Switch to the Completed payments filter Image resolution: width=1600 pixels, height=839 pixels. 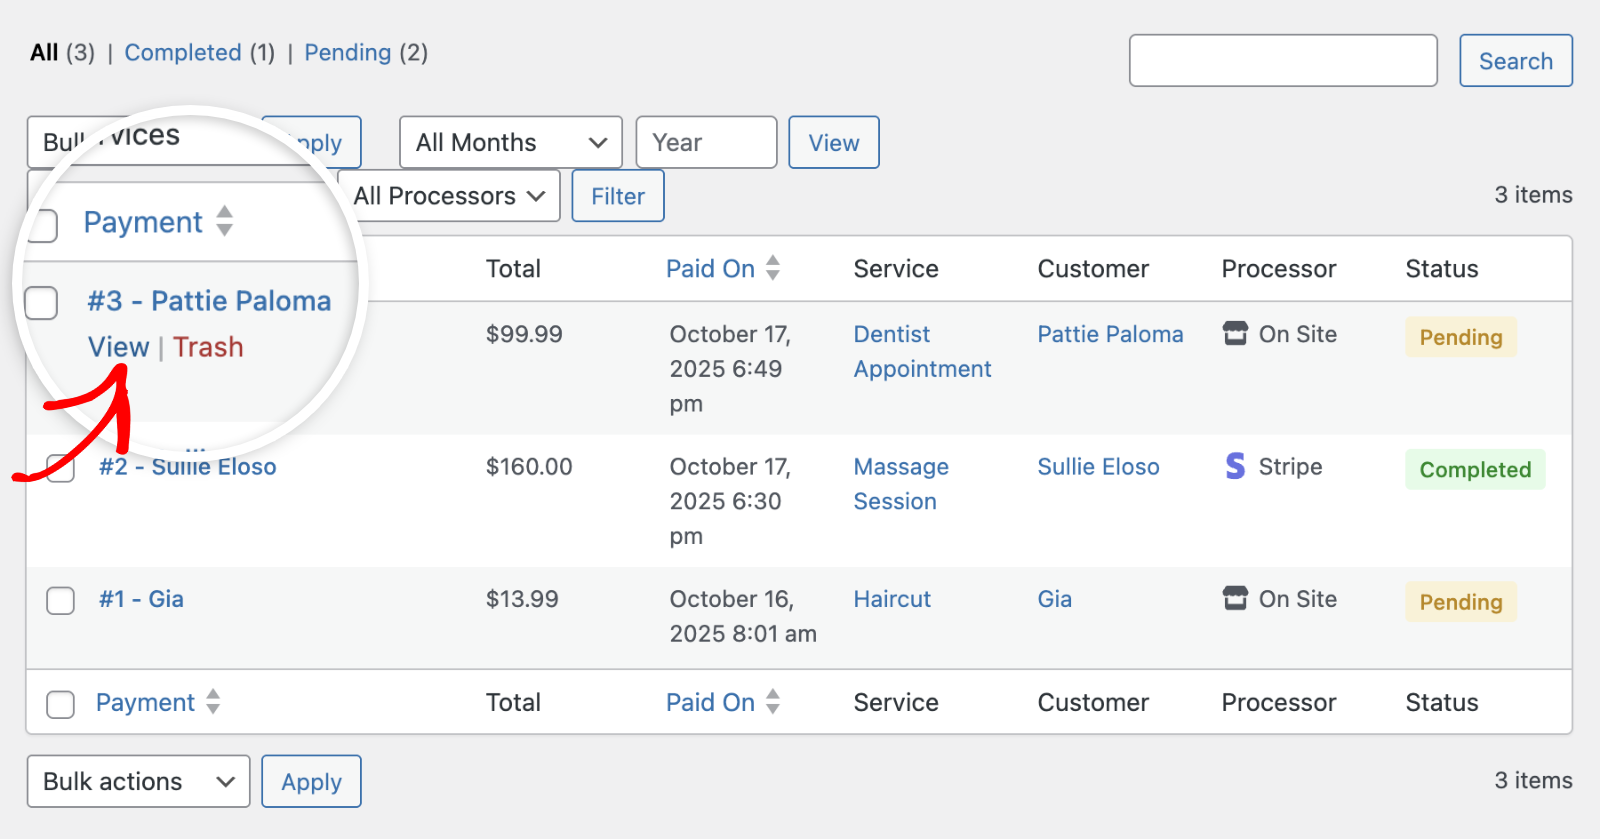click(183, 53)
